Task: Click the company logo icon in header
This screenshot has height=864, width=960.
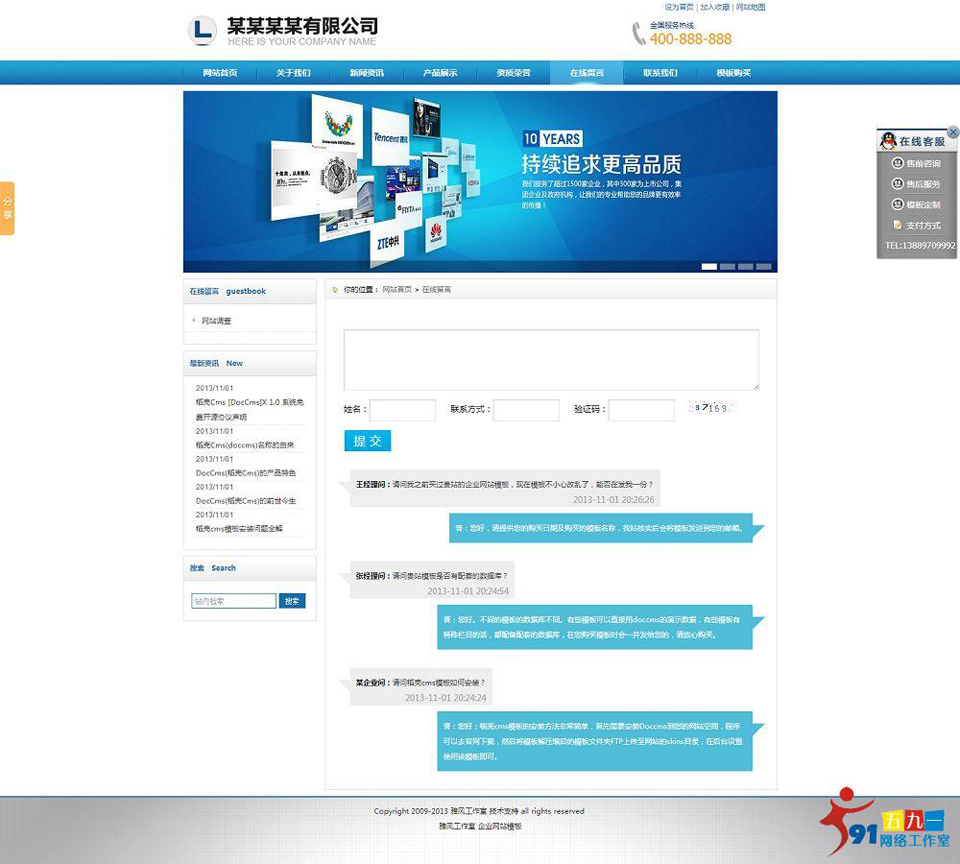Action: (202, 31)
